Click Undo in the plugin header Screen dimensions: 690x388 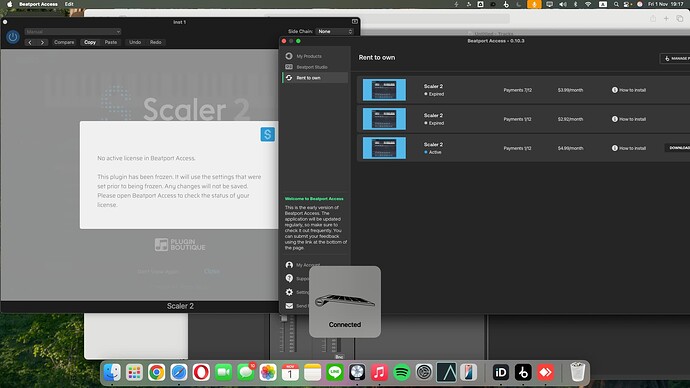[135, 42]
